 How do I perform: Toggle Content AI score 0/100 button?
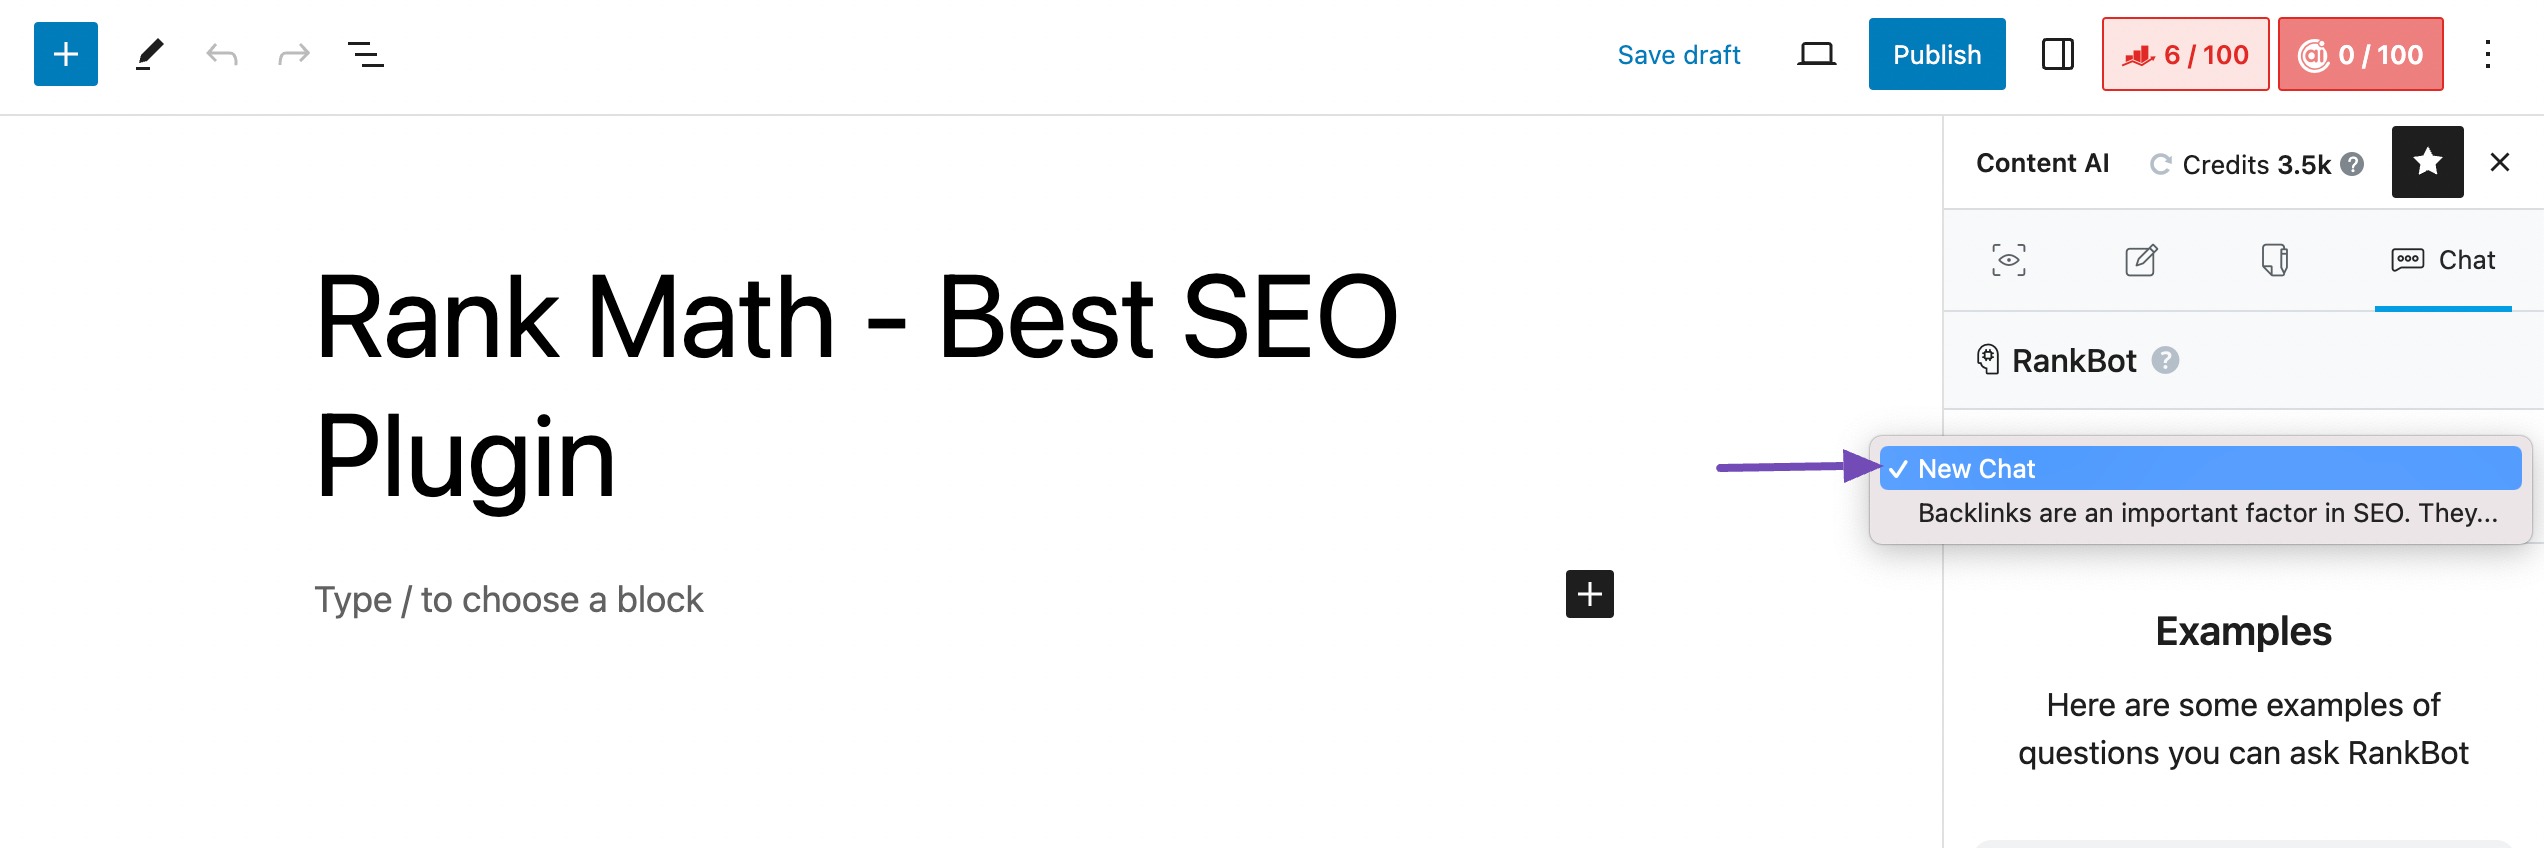(2360, 54)
